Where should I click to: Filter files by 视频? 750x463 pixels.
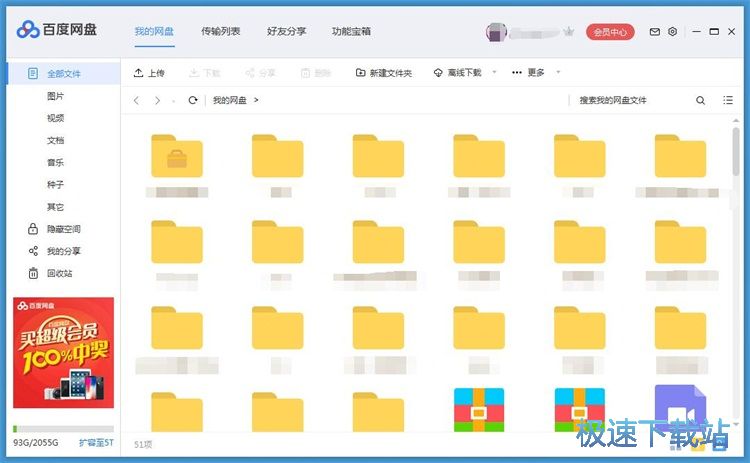pos(55,118)
